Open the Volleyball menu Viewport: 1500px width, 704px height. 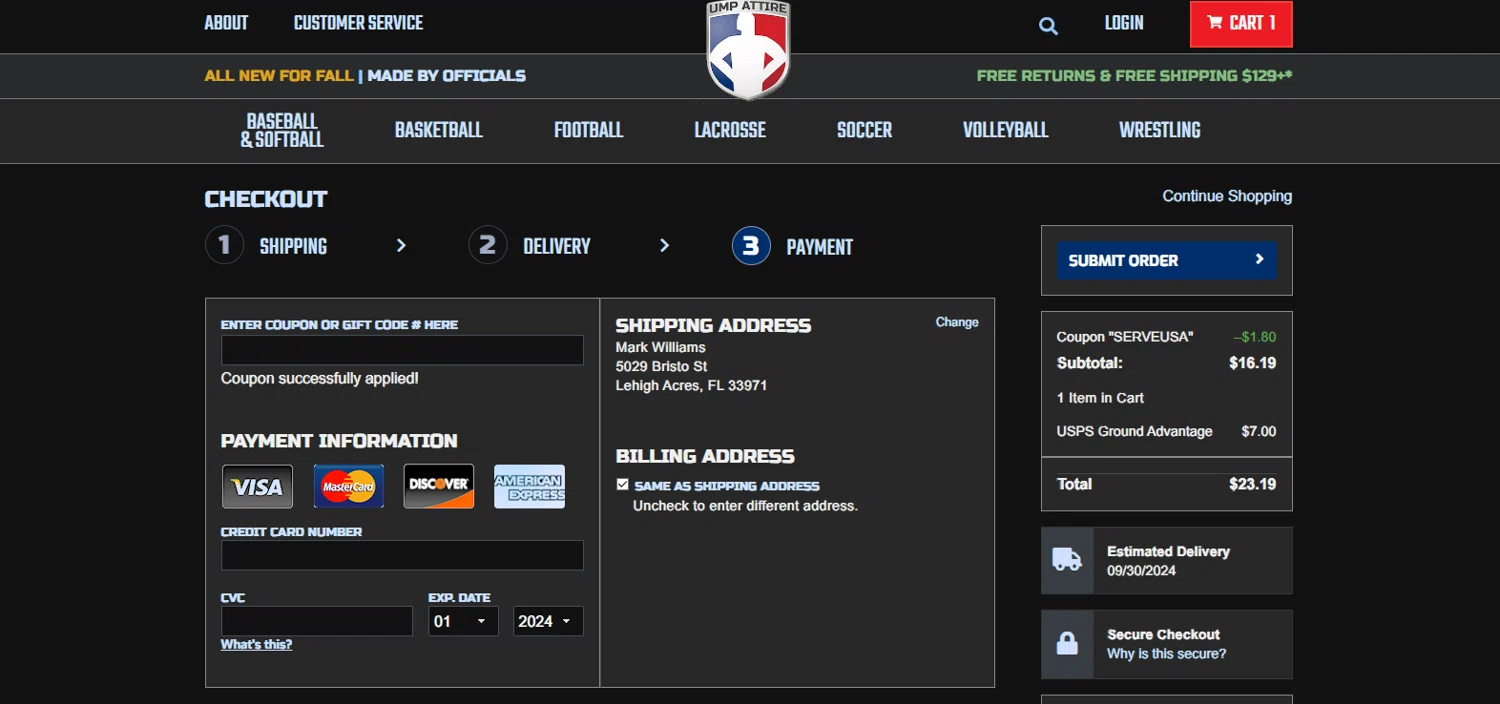coord(1005,130)
